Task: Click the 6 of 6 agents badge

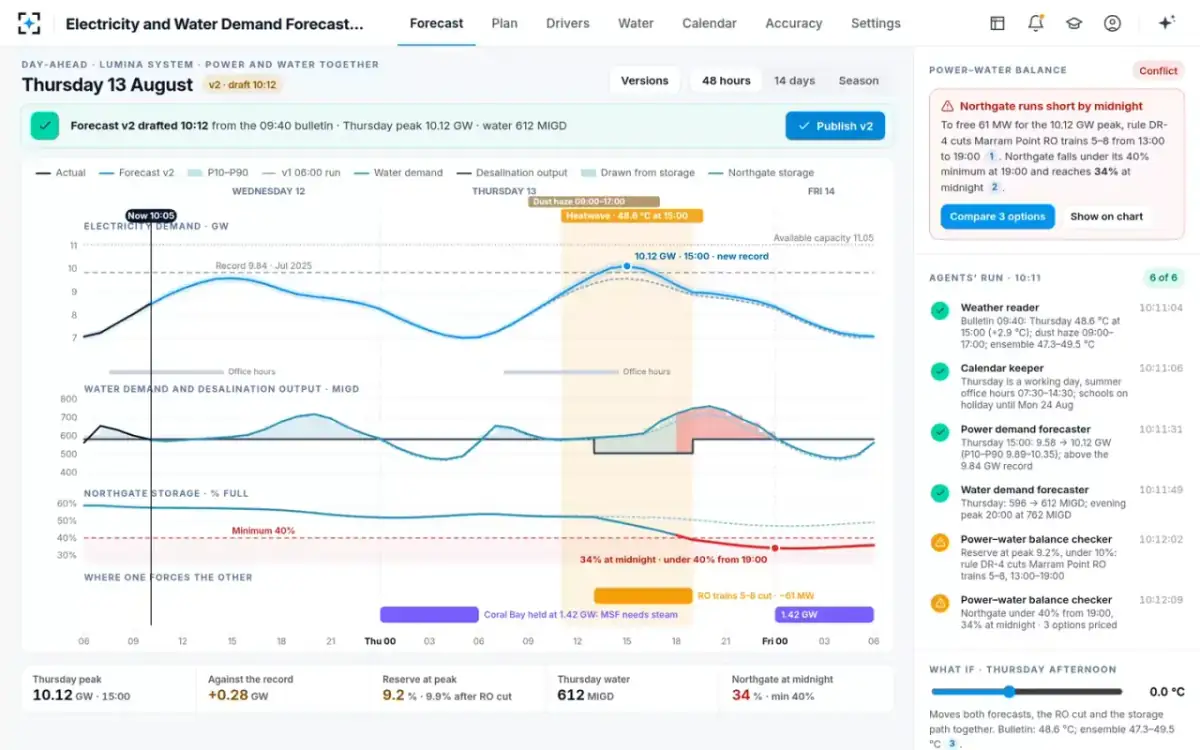Action: tap(1163, 277)
